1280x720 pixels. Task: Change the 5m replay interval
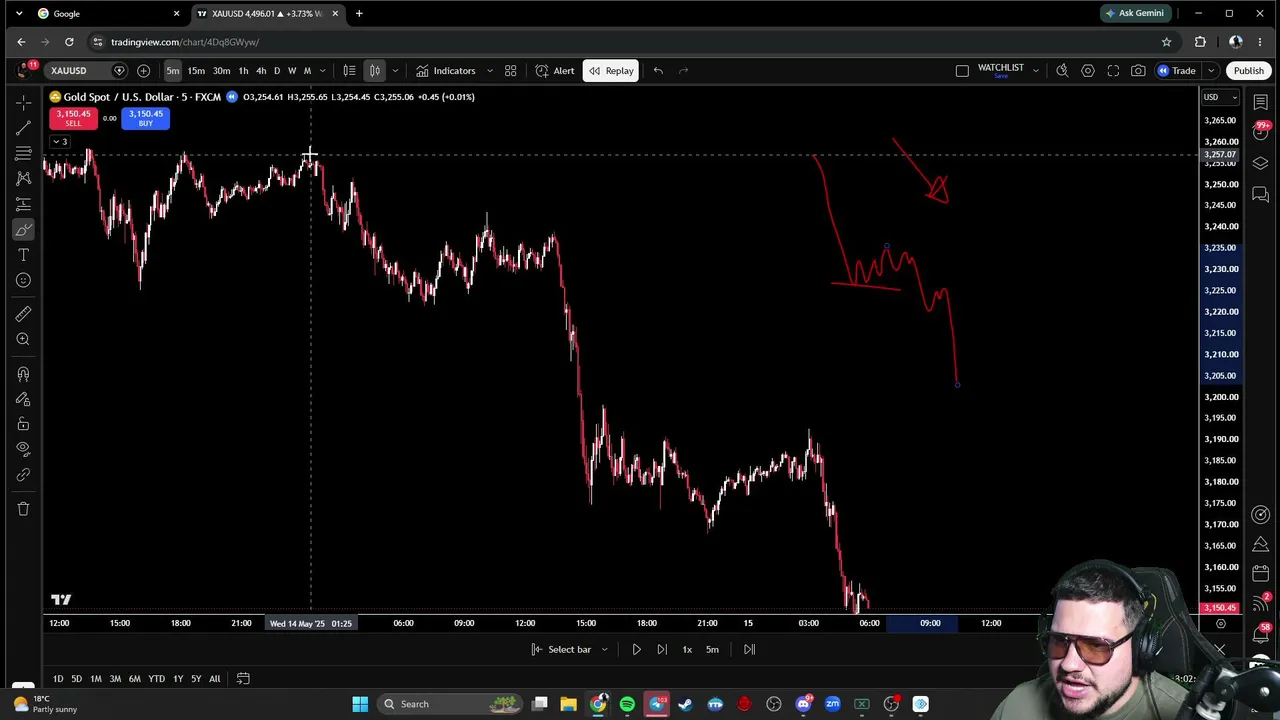click(712, 650)
